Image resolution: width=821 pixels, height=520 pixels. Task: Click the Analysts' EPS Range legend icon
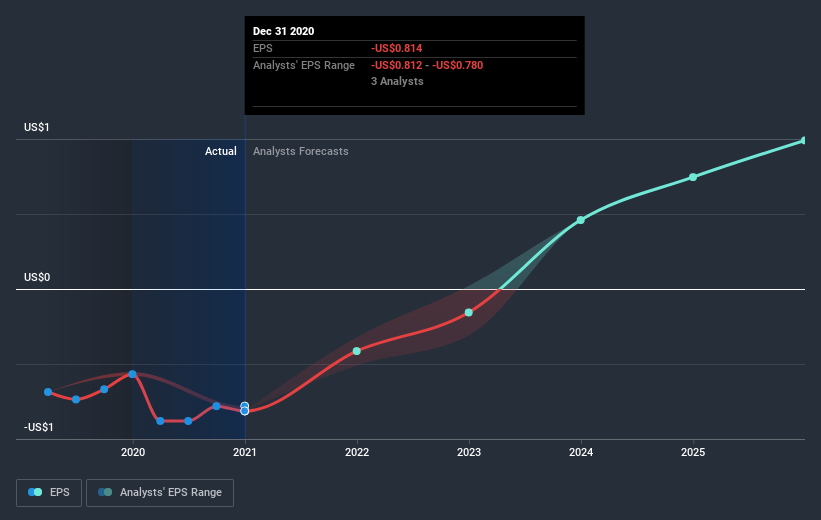tap(105, 492)
